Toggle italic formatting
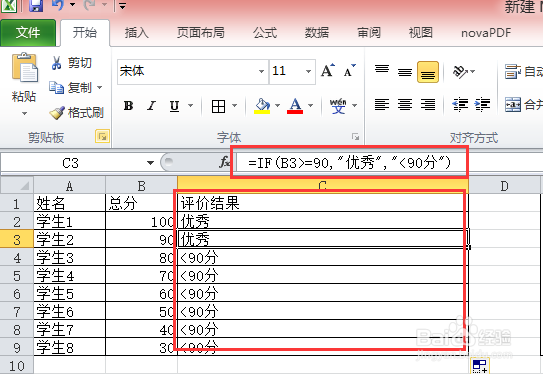This screenshot has height=374, width=543. [151, 106]
